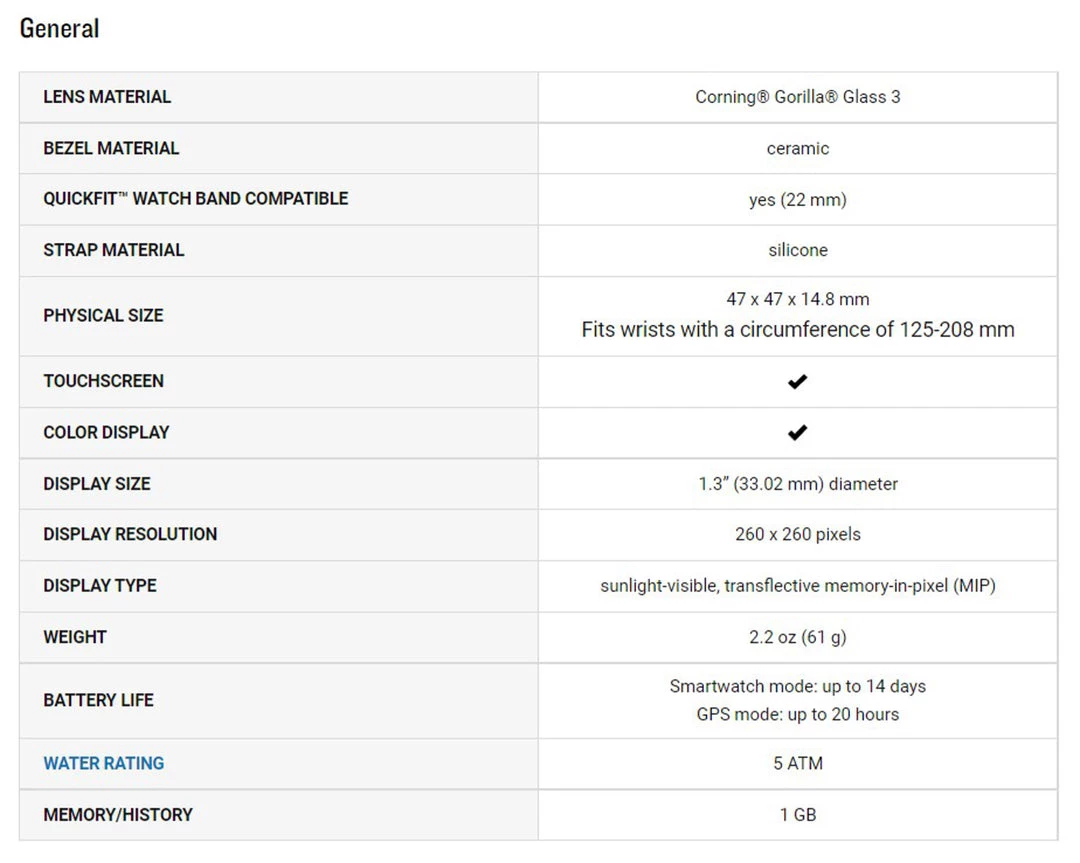
Task: Click the 47 x 47 x 14.8 mm text
Action: click(x=797, y=299)
